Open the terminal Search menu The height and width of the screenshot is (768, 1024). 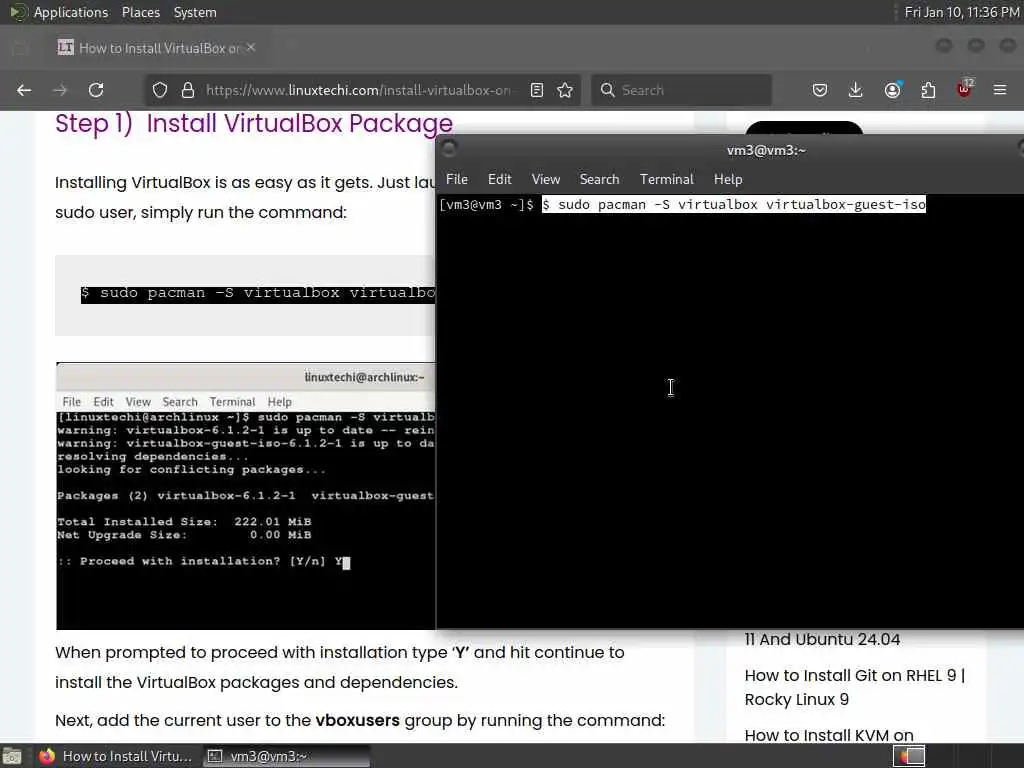599,179
